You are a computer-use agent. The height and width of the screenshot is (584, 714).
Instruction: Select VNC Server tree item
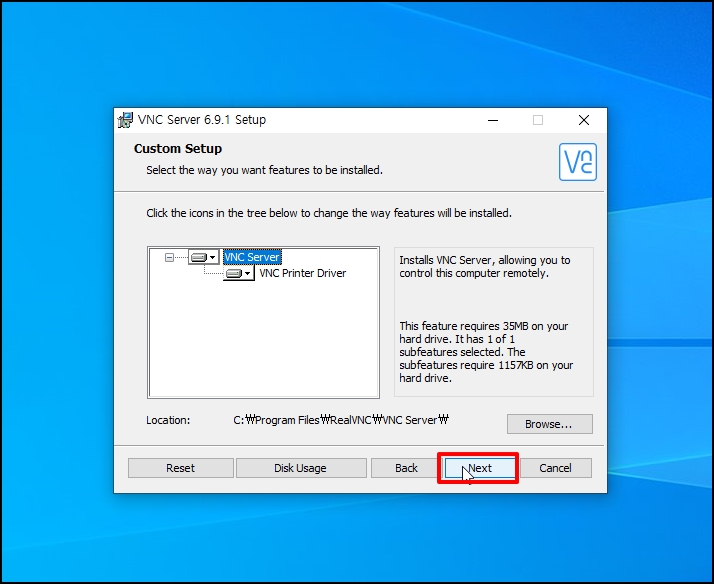[252, 257]
